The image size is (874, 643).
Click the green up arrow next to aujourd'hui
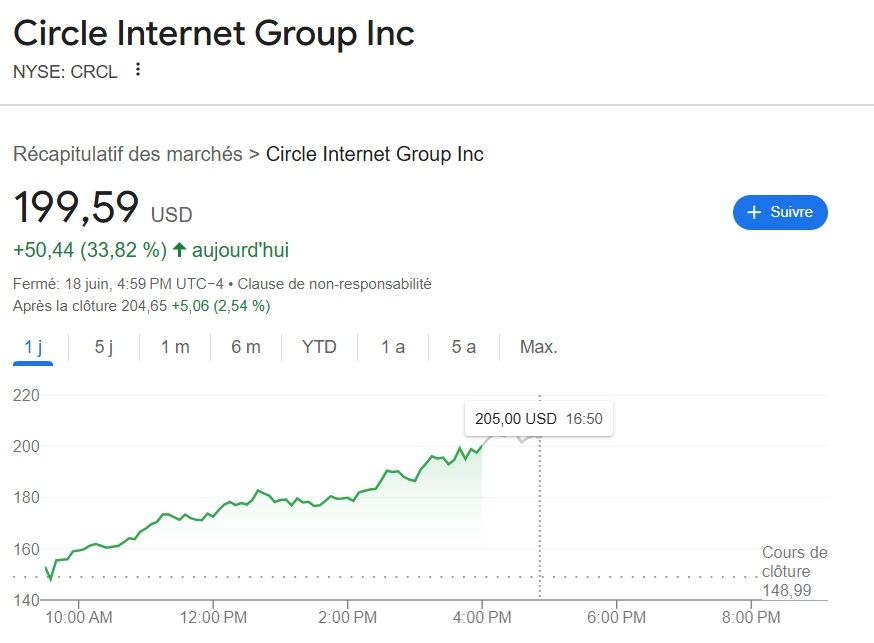pos(180,249)
